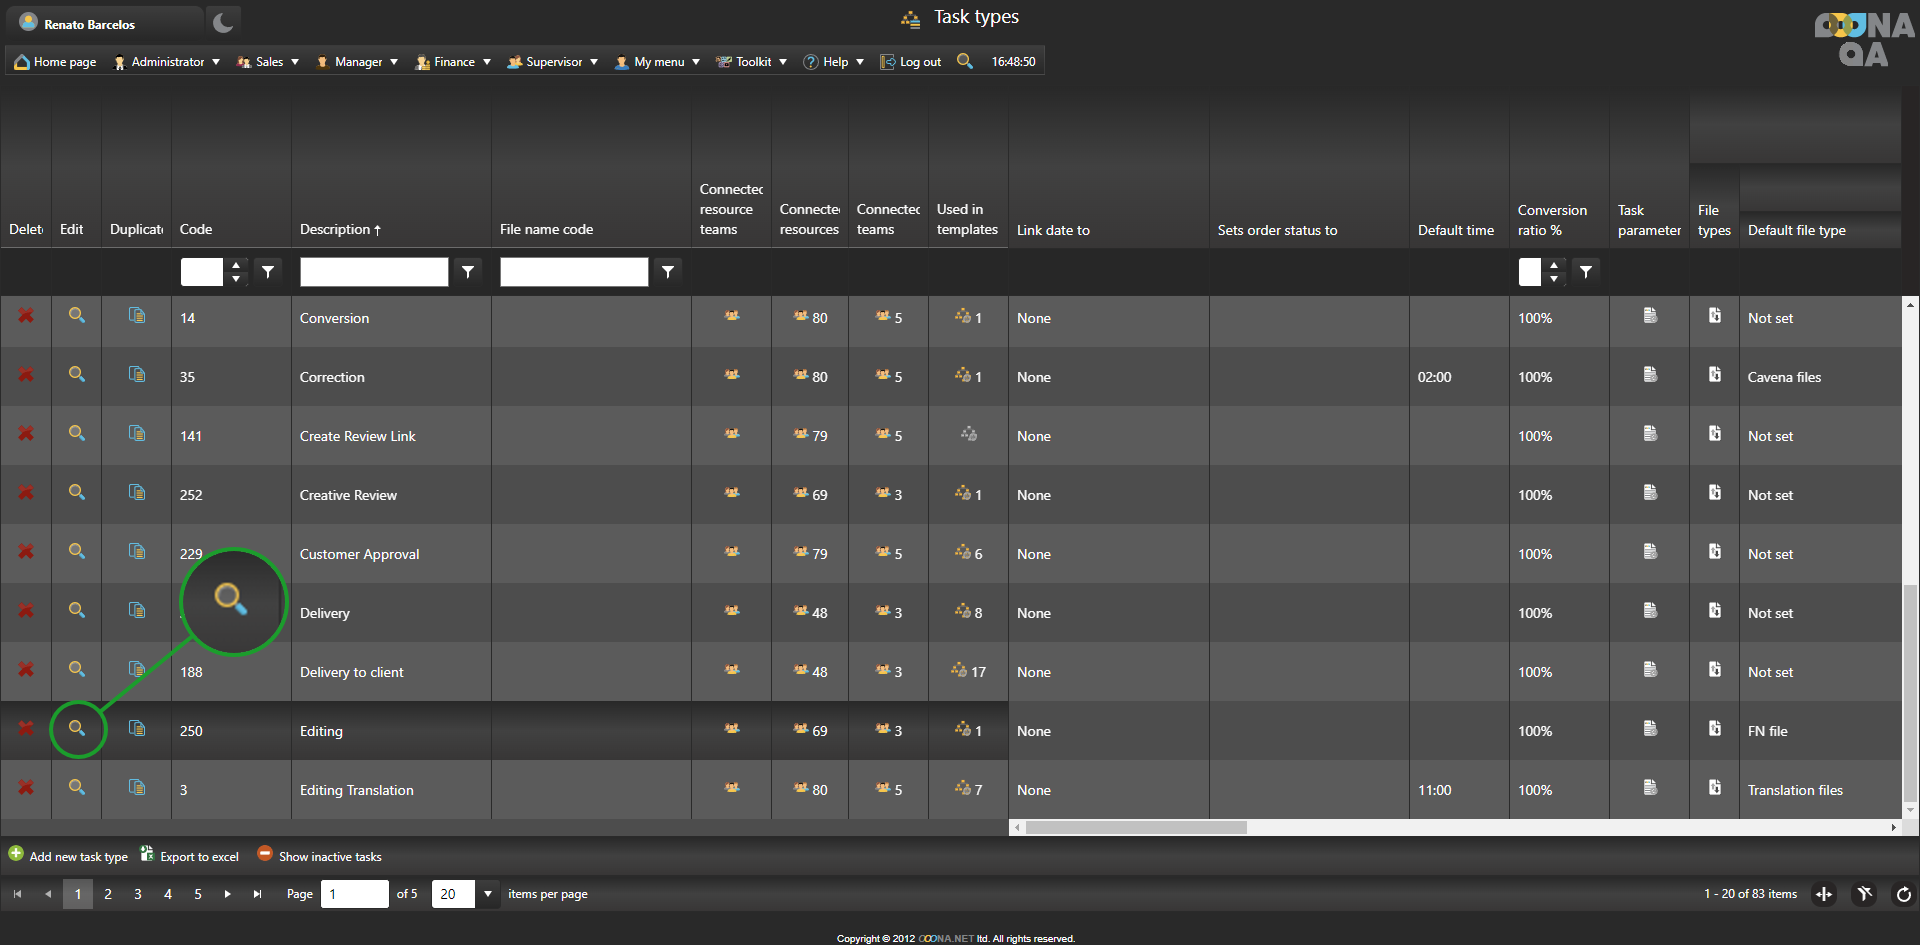Click the search magnifier in top menu
Image resolution: width=1920 pixels, height=945 pixels.
coord(964,61)
